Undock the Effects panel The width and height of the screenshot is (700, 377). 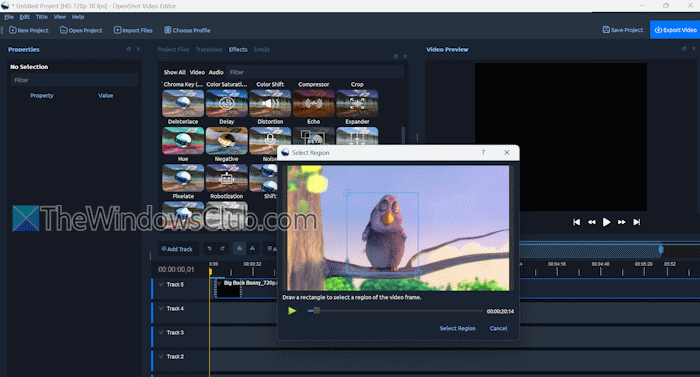396,57
